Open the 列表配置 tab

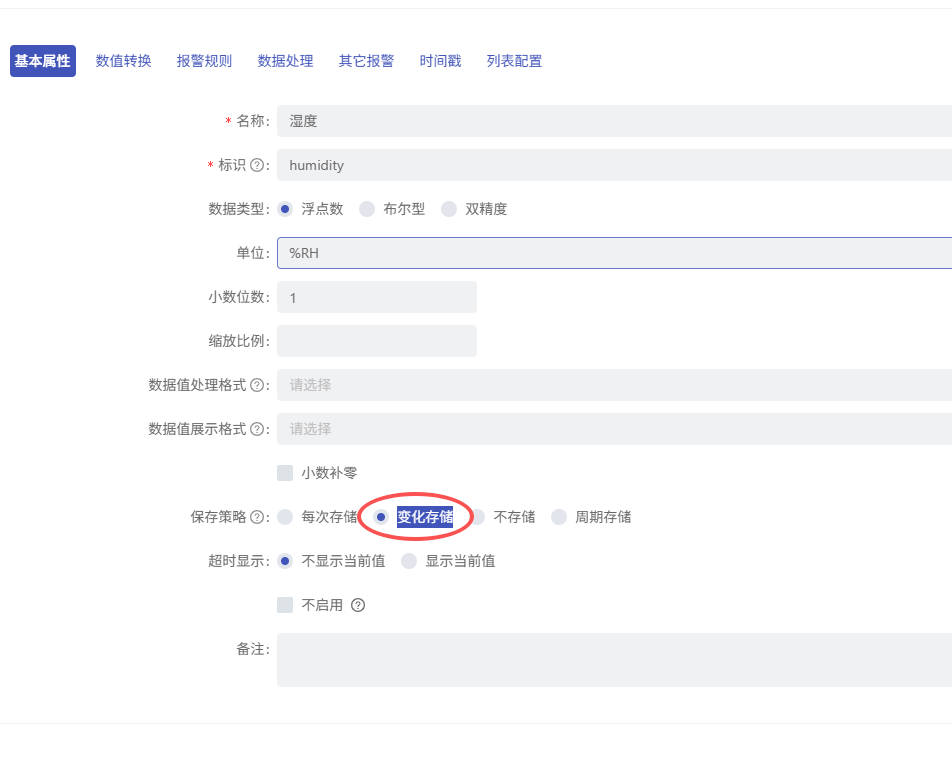[x=514, y=61]
